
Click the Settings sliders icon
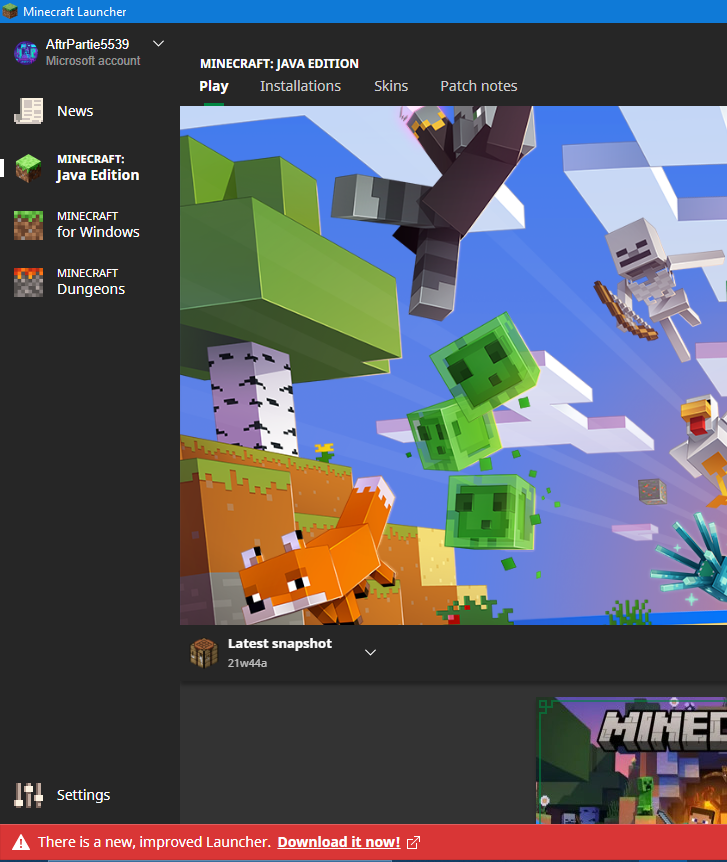29,795
